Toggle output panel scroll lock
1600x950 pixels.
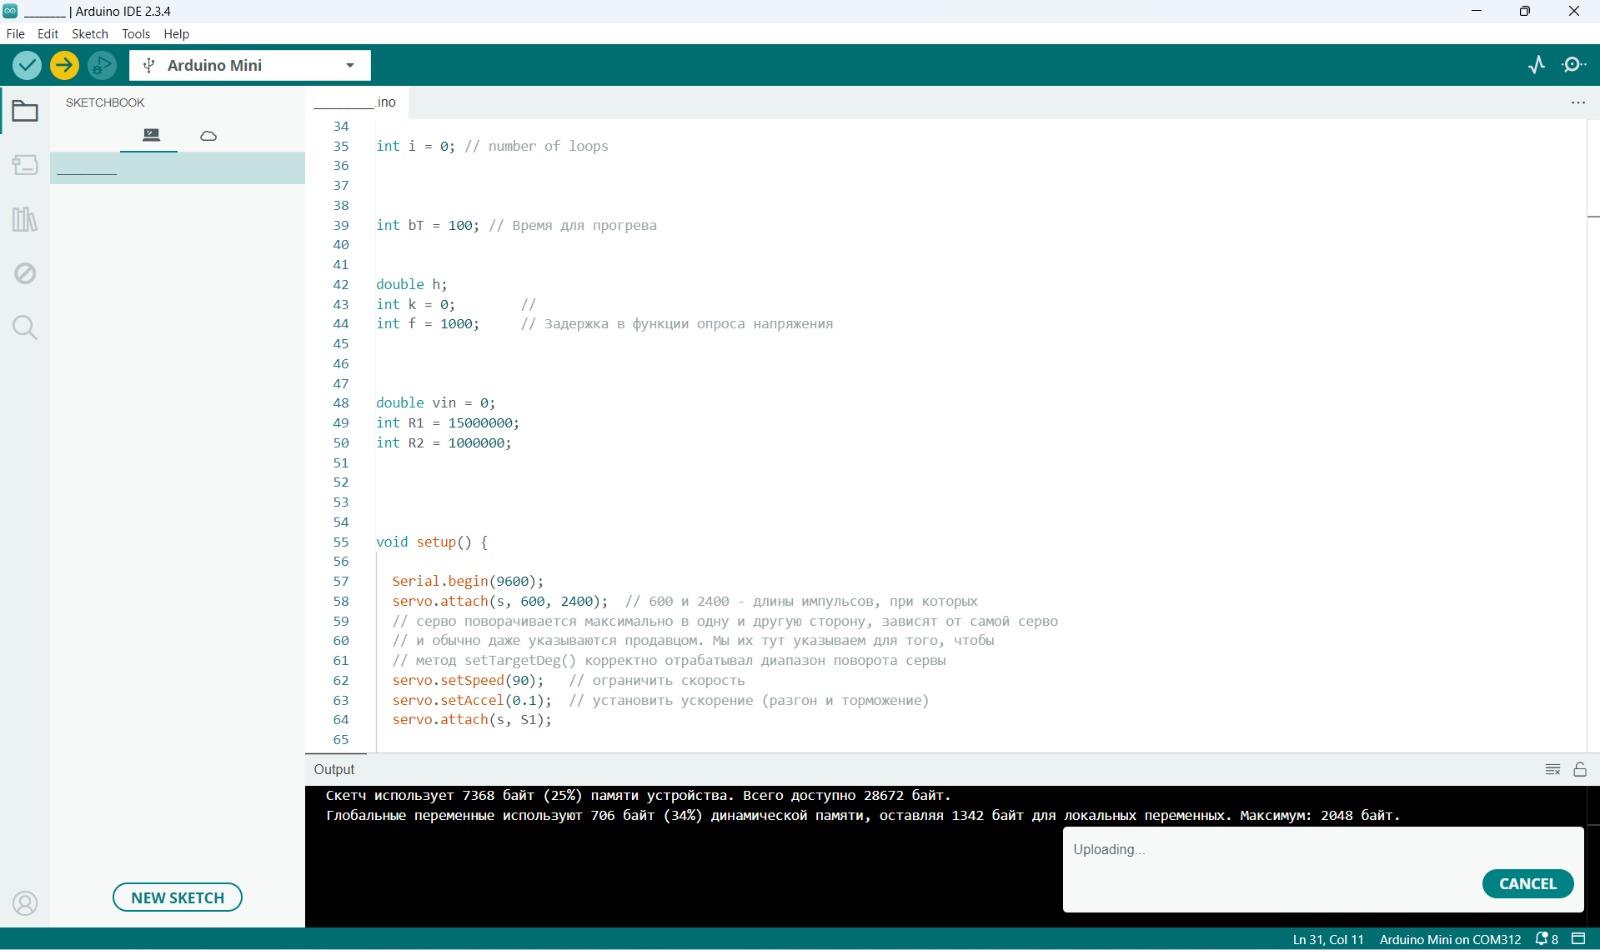[1580, 769]
